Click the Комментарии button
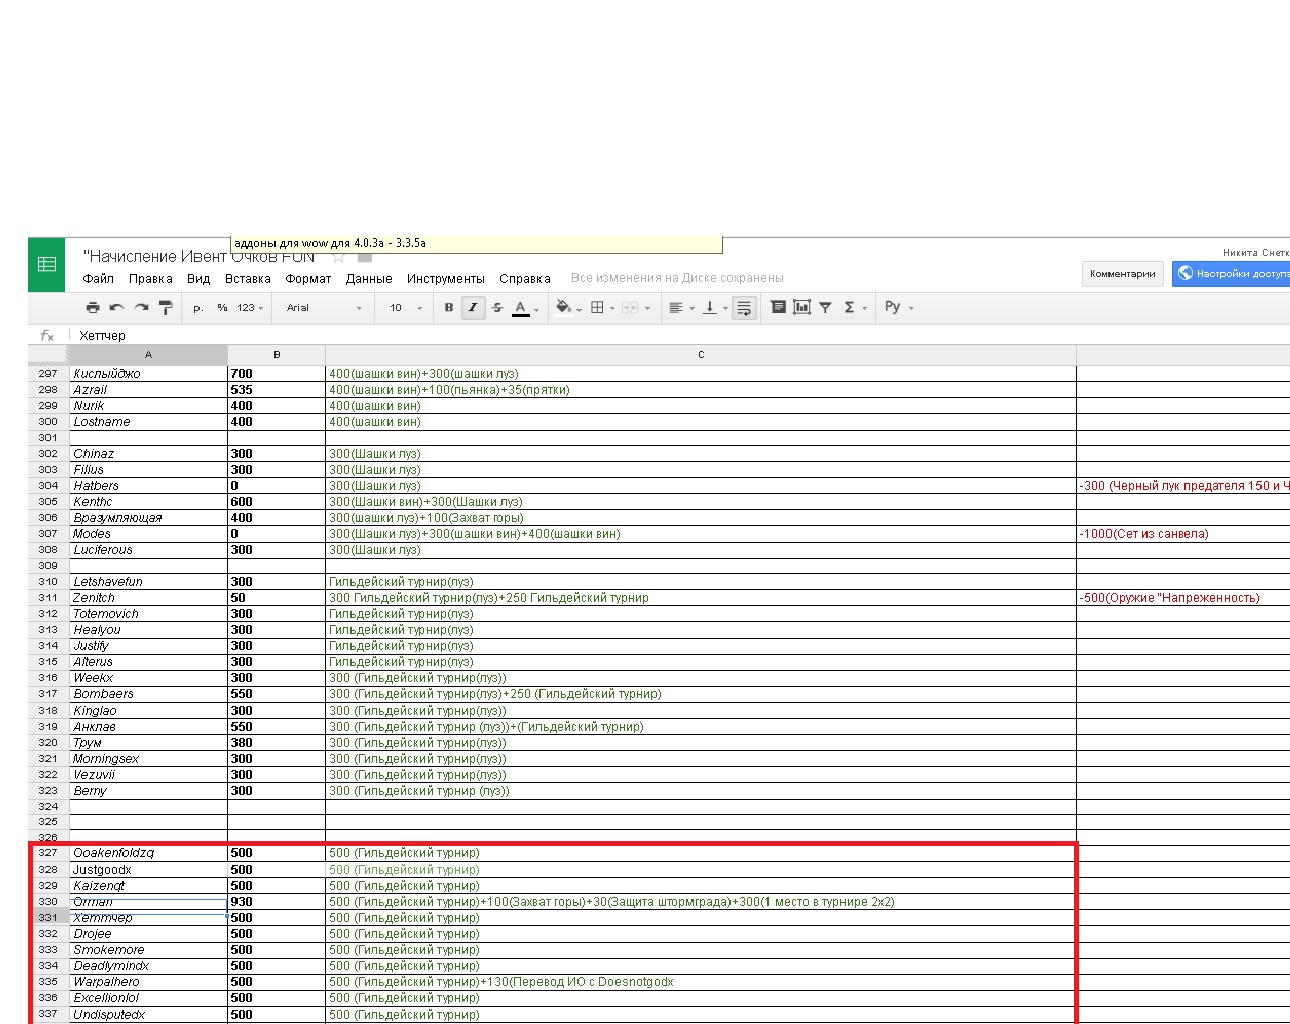 [x=1122, y=274]
